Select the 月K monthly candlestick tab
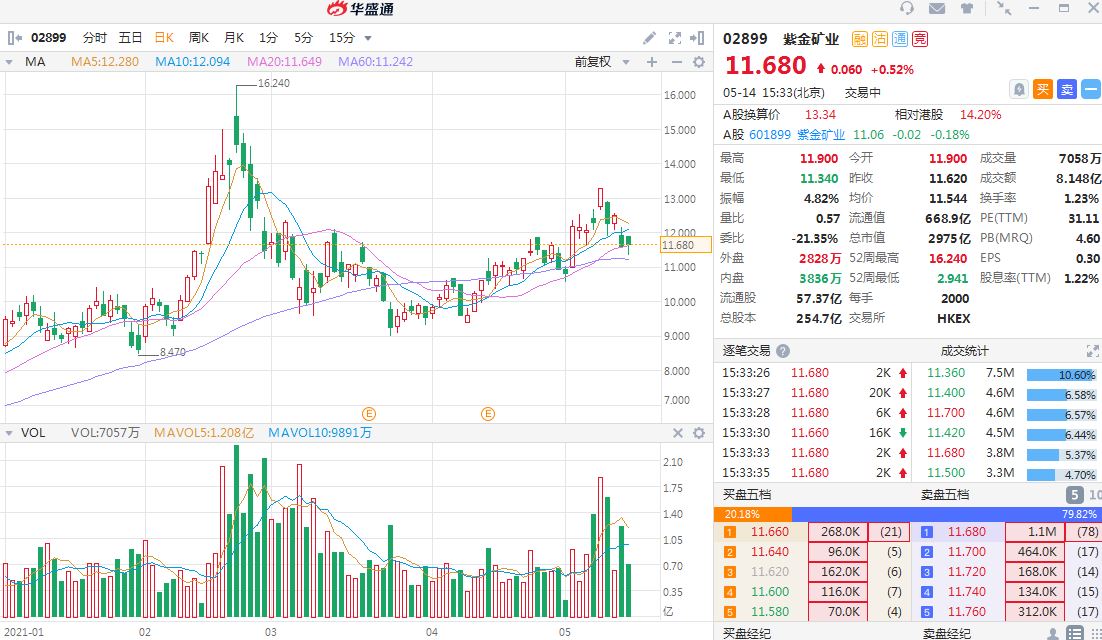The image size is (1102, 640). point(233,38)
